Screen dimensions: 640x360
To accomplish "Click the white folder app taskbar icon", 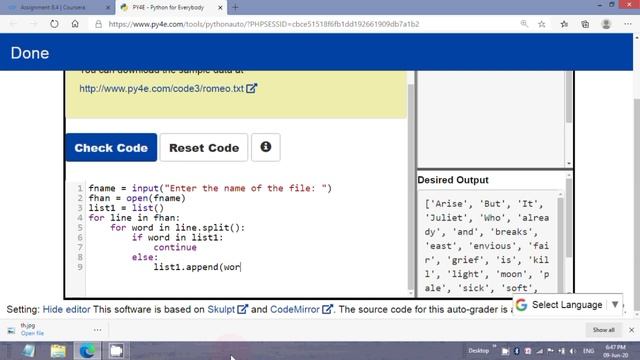I will pyautogui.click(x=116, y=351).
